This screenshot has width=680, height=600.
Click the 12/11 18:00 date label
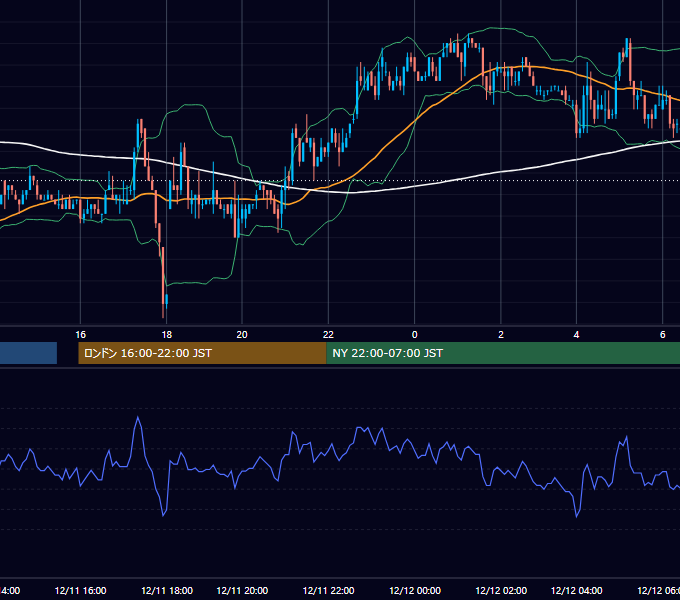[167, 590]
